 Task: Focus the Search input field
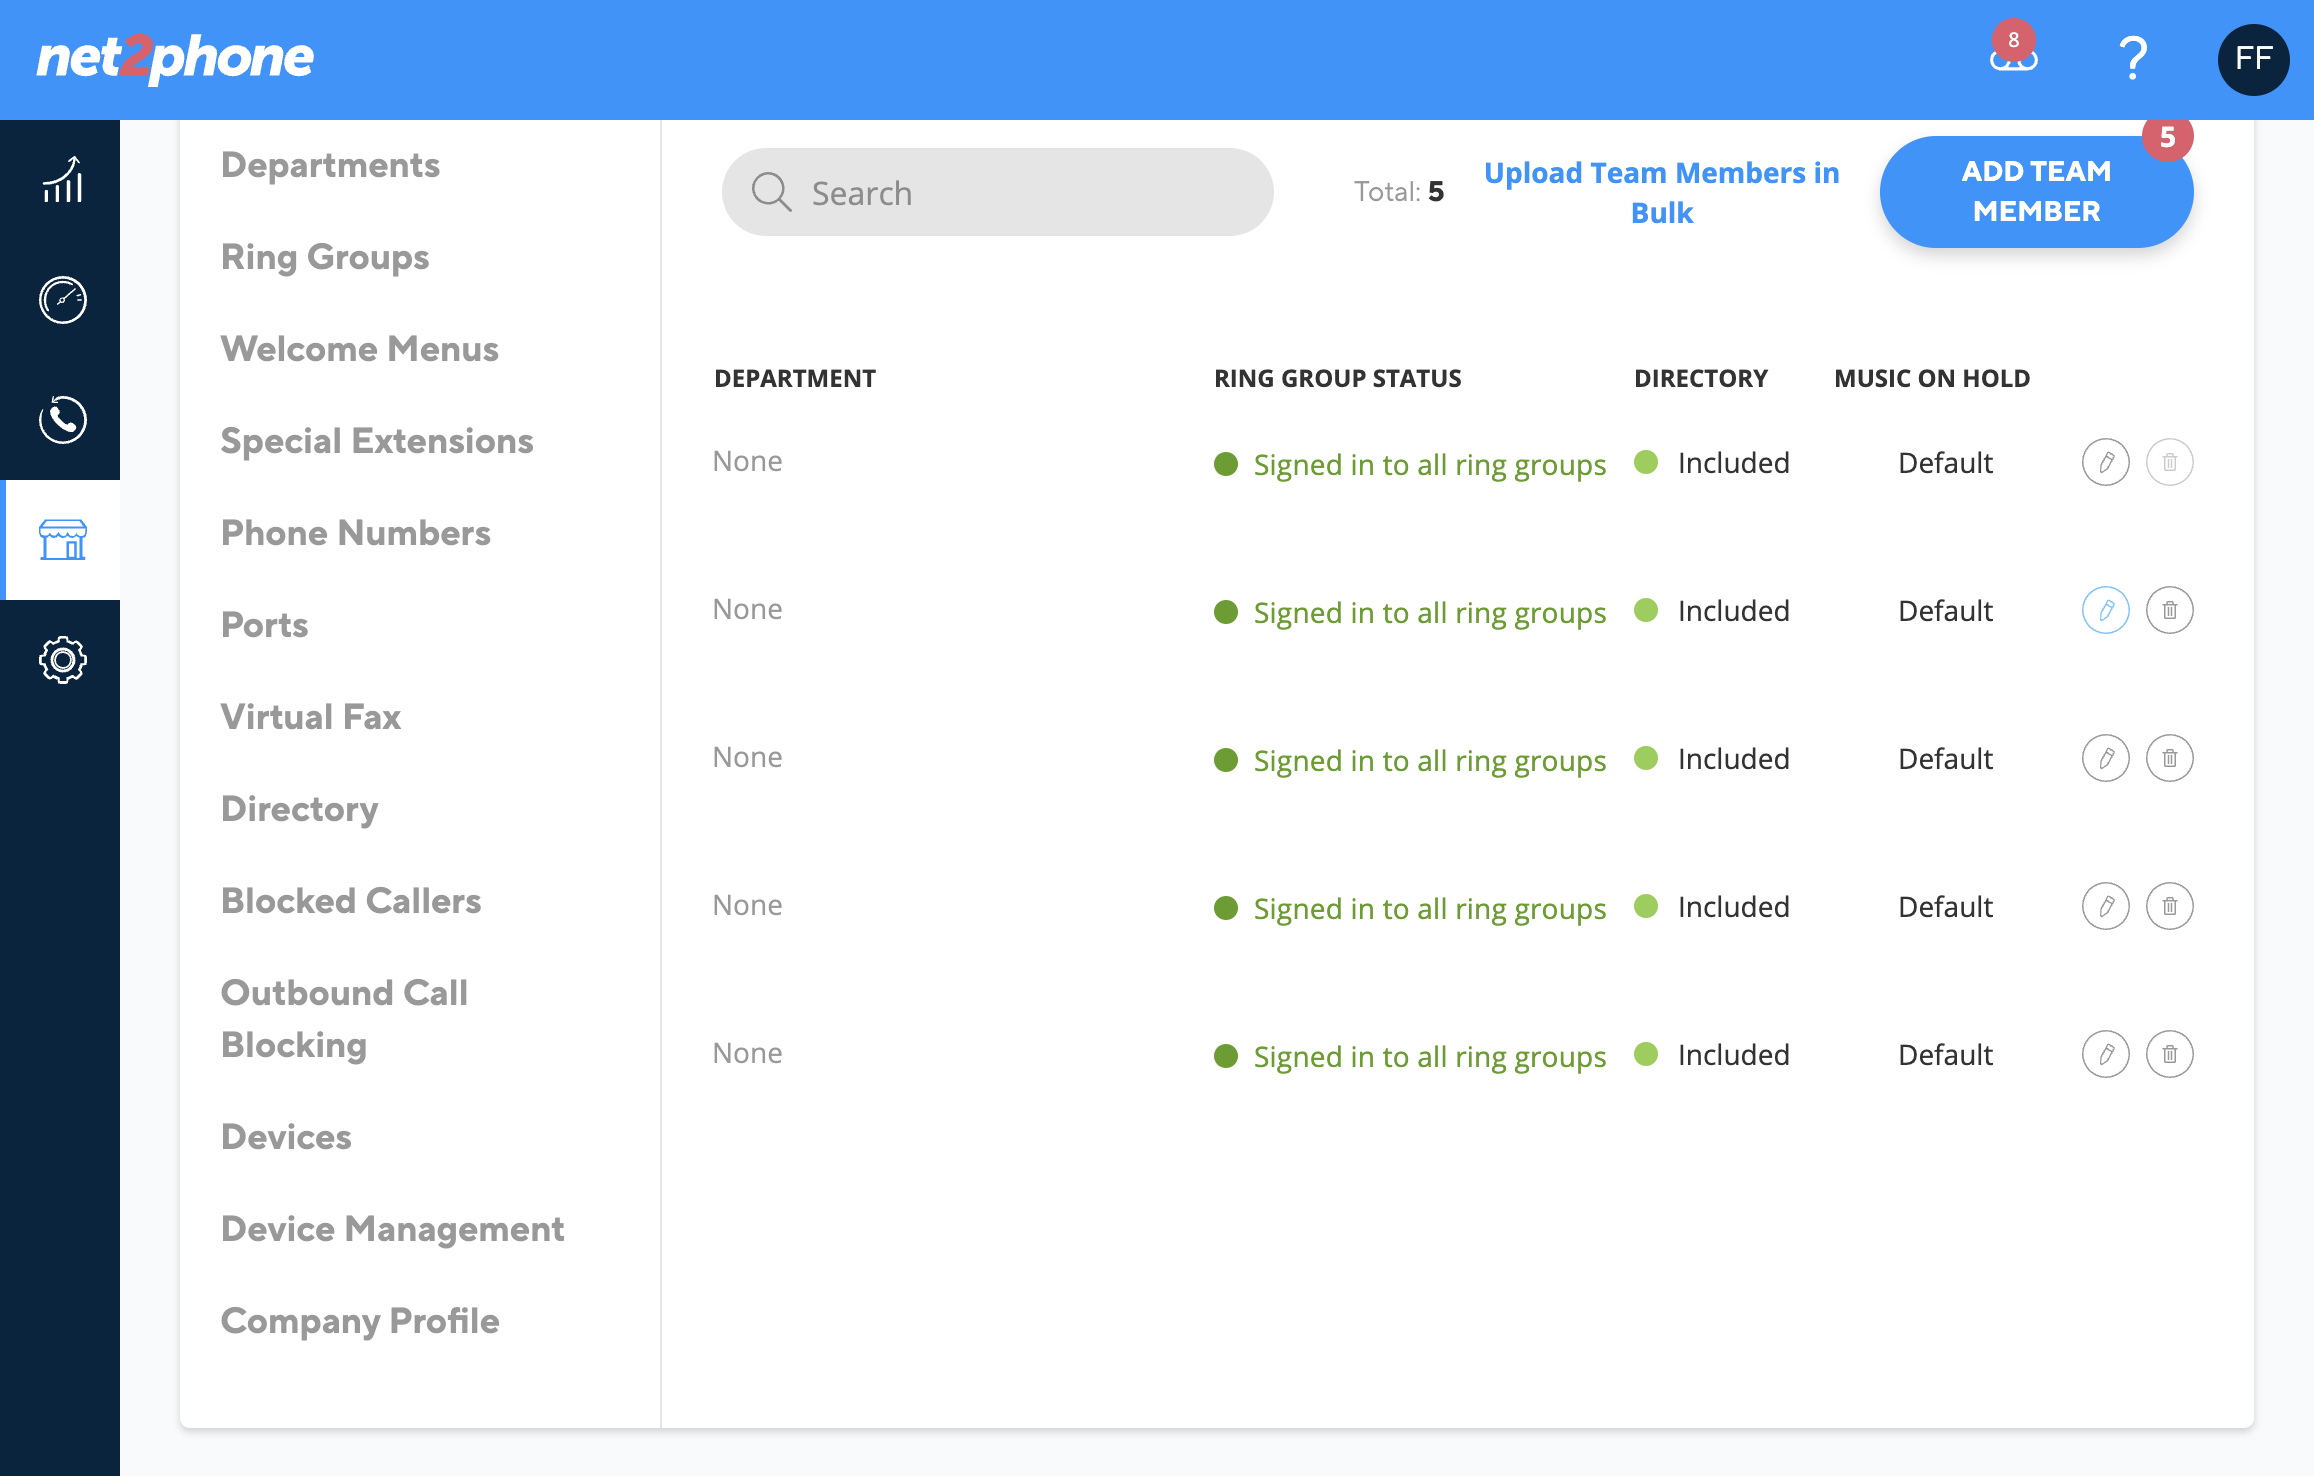(x=997, y=192)
